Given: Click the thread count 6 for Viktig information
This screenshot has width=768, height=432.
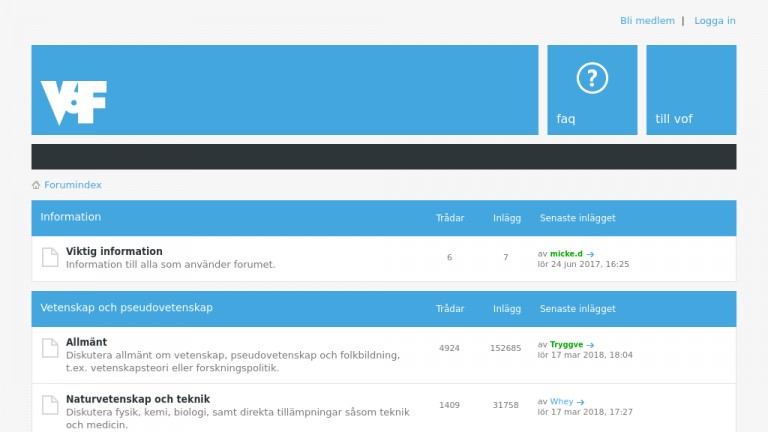Looking at the screenshot, I should tap(449, 257).
